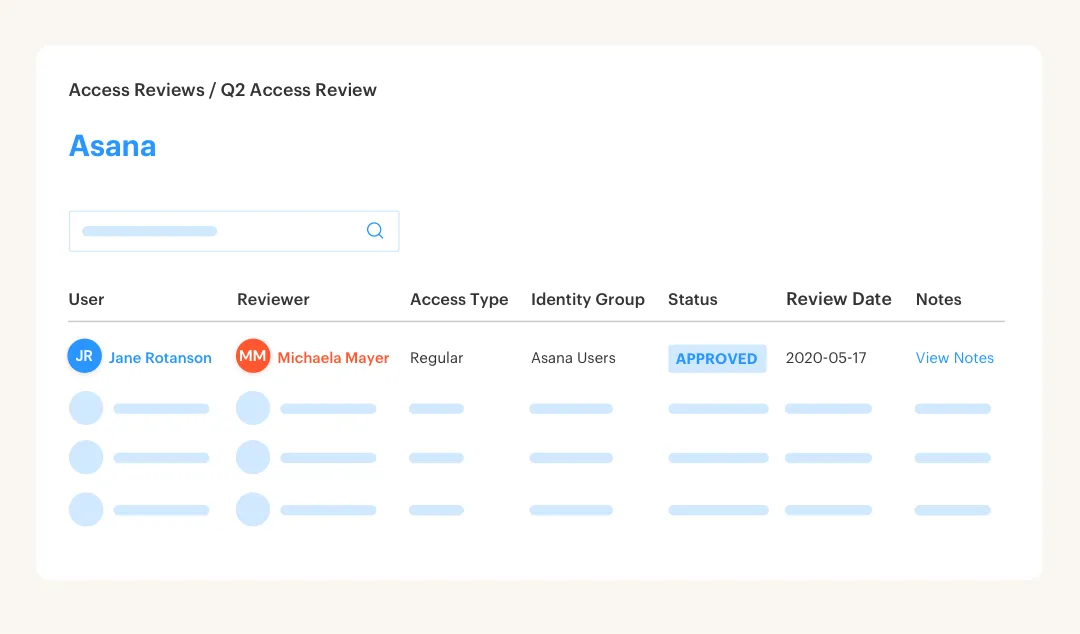This screenshot has height=634, width=1080.
Task: Click the 2020-05-17 review date cell
Action: (826, 358)
